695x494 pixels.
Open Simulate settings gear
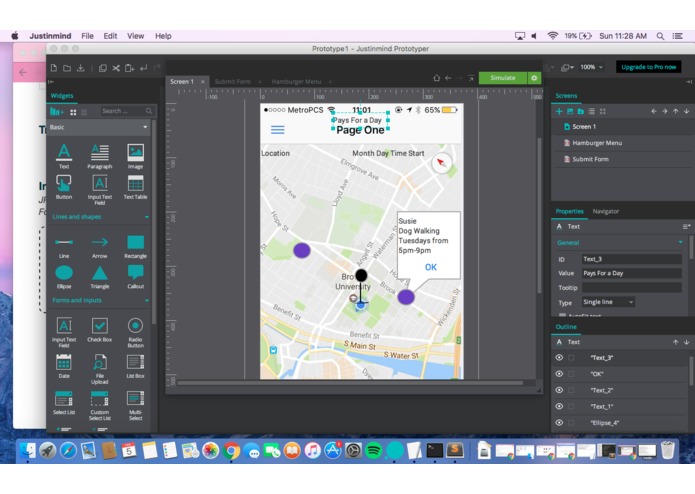534,78
